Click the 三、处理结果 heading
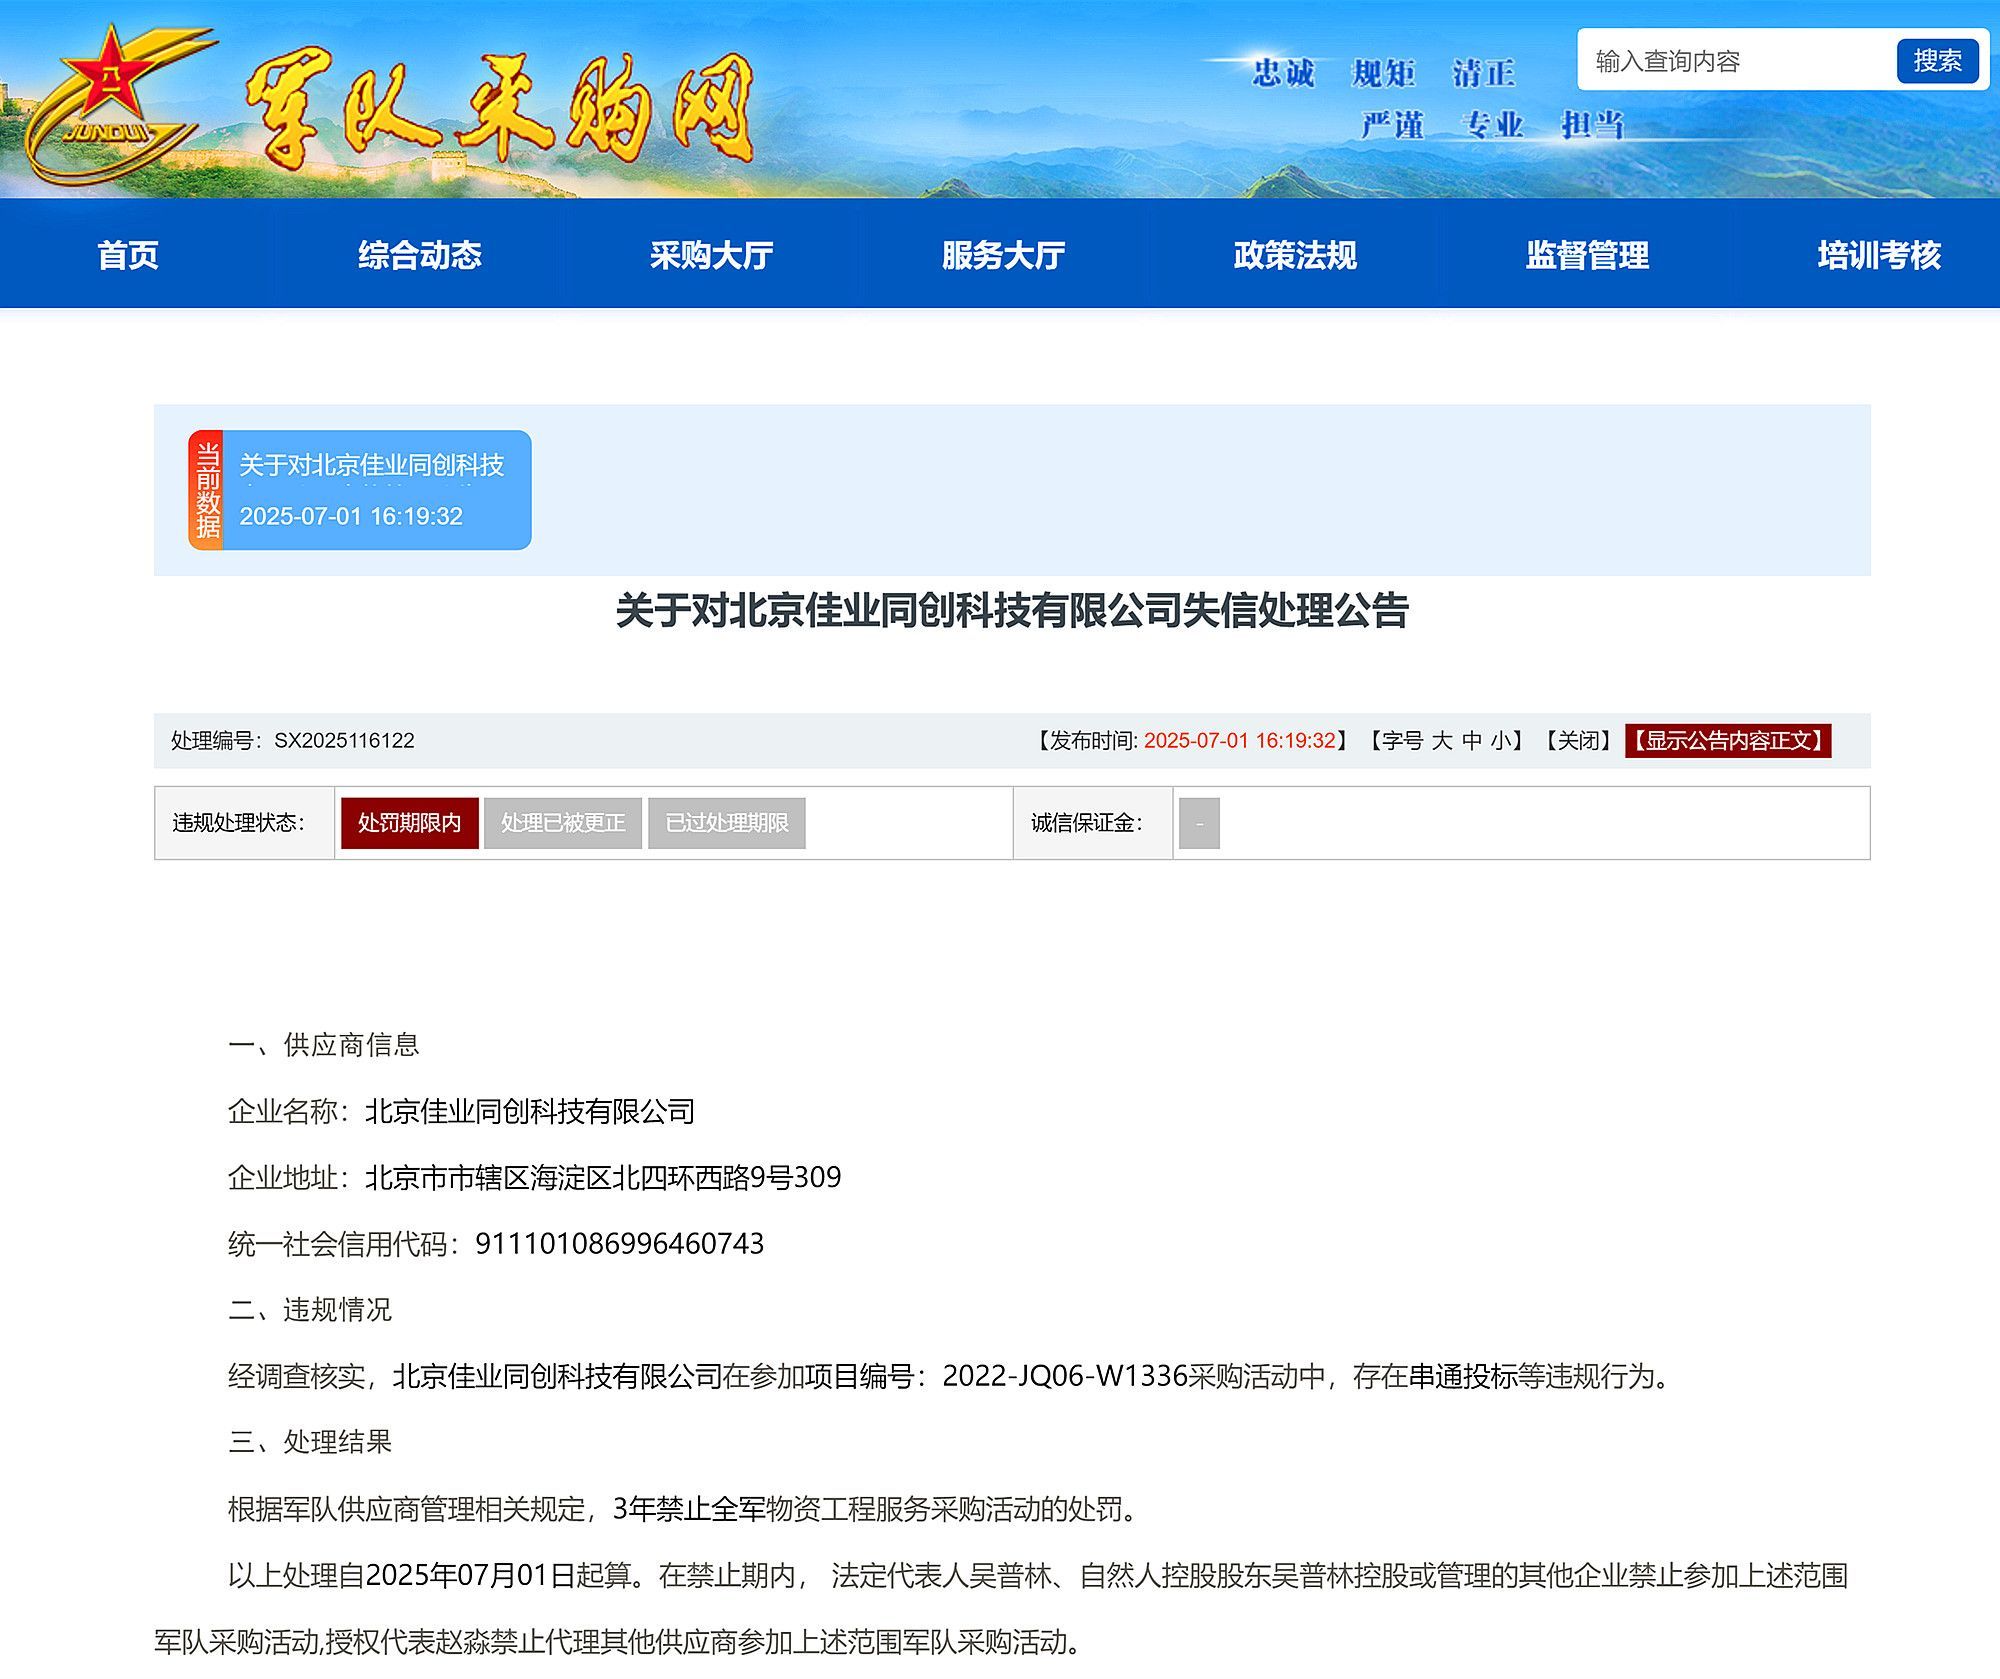The width and height of the screenshot is (2000, 1679). pos(310,1441)
